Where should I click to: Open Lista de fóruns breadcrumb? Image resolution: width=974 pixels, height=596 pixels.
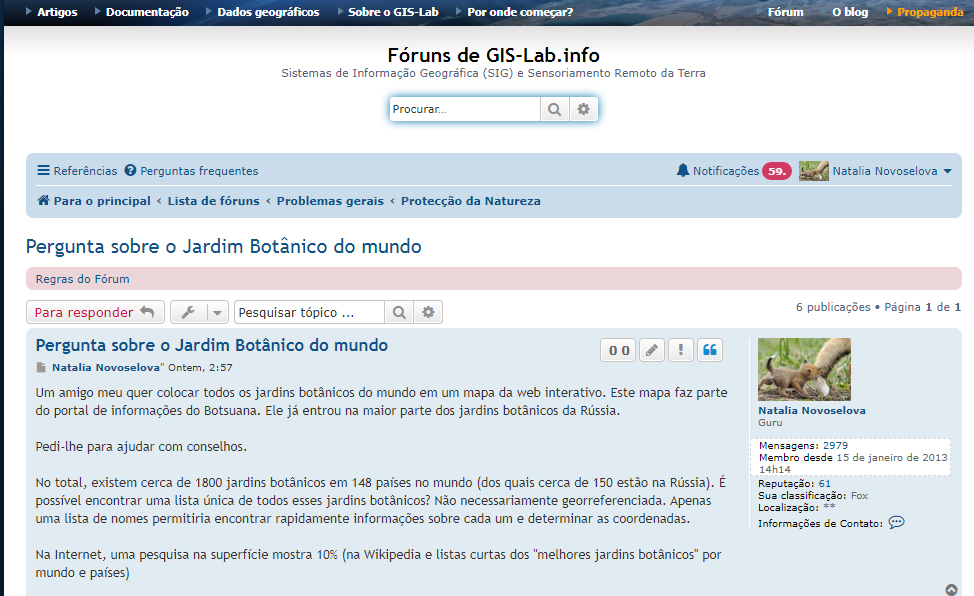tap(214, 201)
